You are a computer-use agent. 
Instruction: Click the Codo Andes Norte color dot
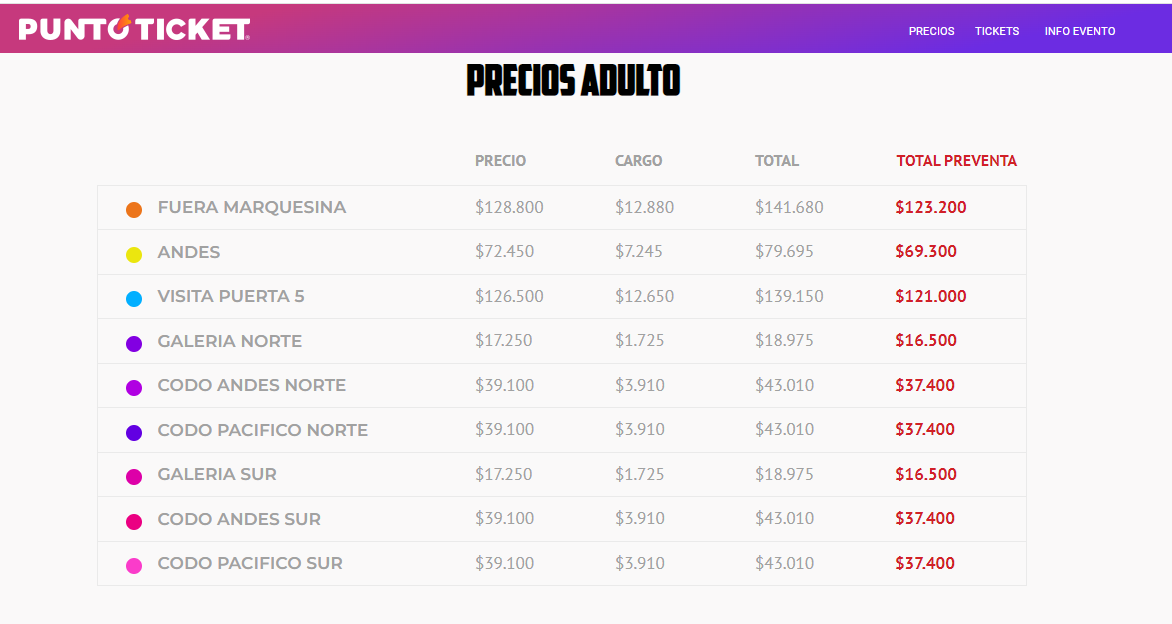pos(134,387)
